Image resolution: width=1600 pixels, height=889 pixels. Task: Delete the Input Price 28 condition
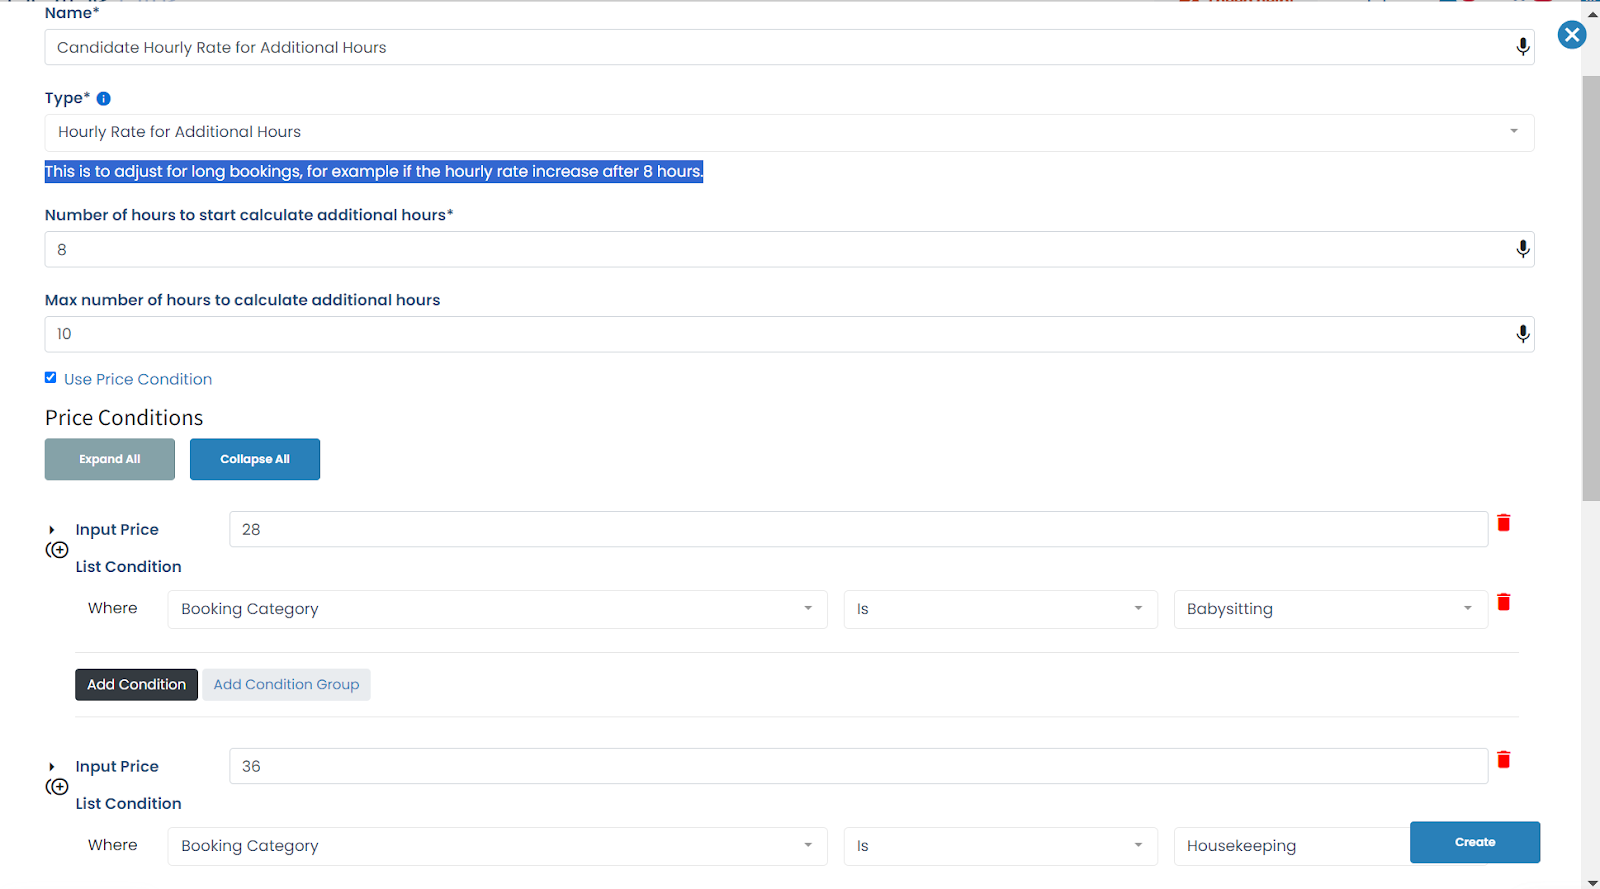click(x=1503, y=523)
